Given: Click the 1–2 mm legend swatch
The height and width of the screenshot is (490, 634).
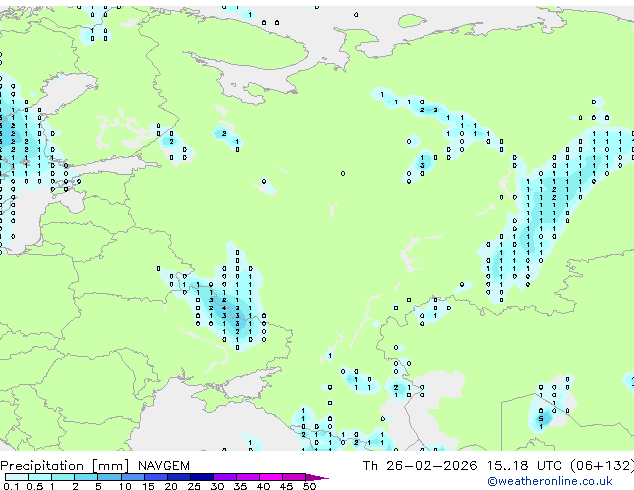Looking at the screenshot, I should click(63, 477).
